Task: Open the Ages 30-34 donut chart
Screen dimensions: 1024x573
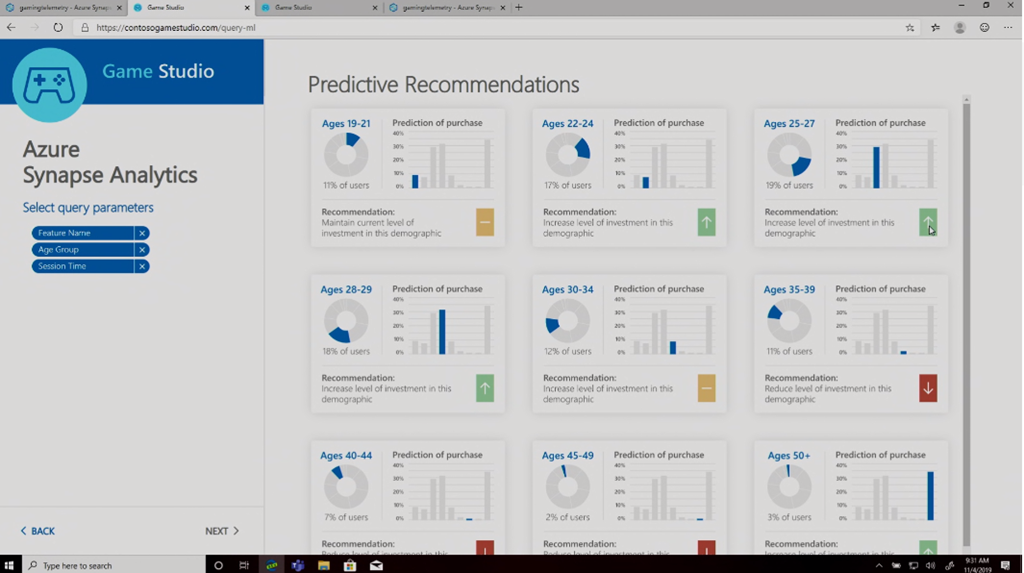Action: coord(568,321)
